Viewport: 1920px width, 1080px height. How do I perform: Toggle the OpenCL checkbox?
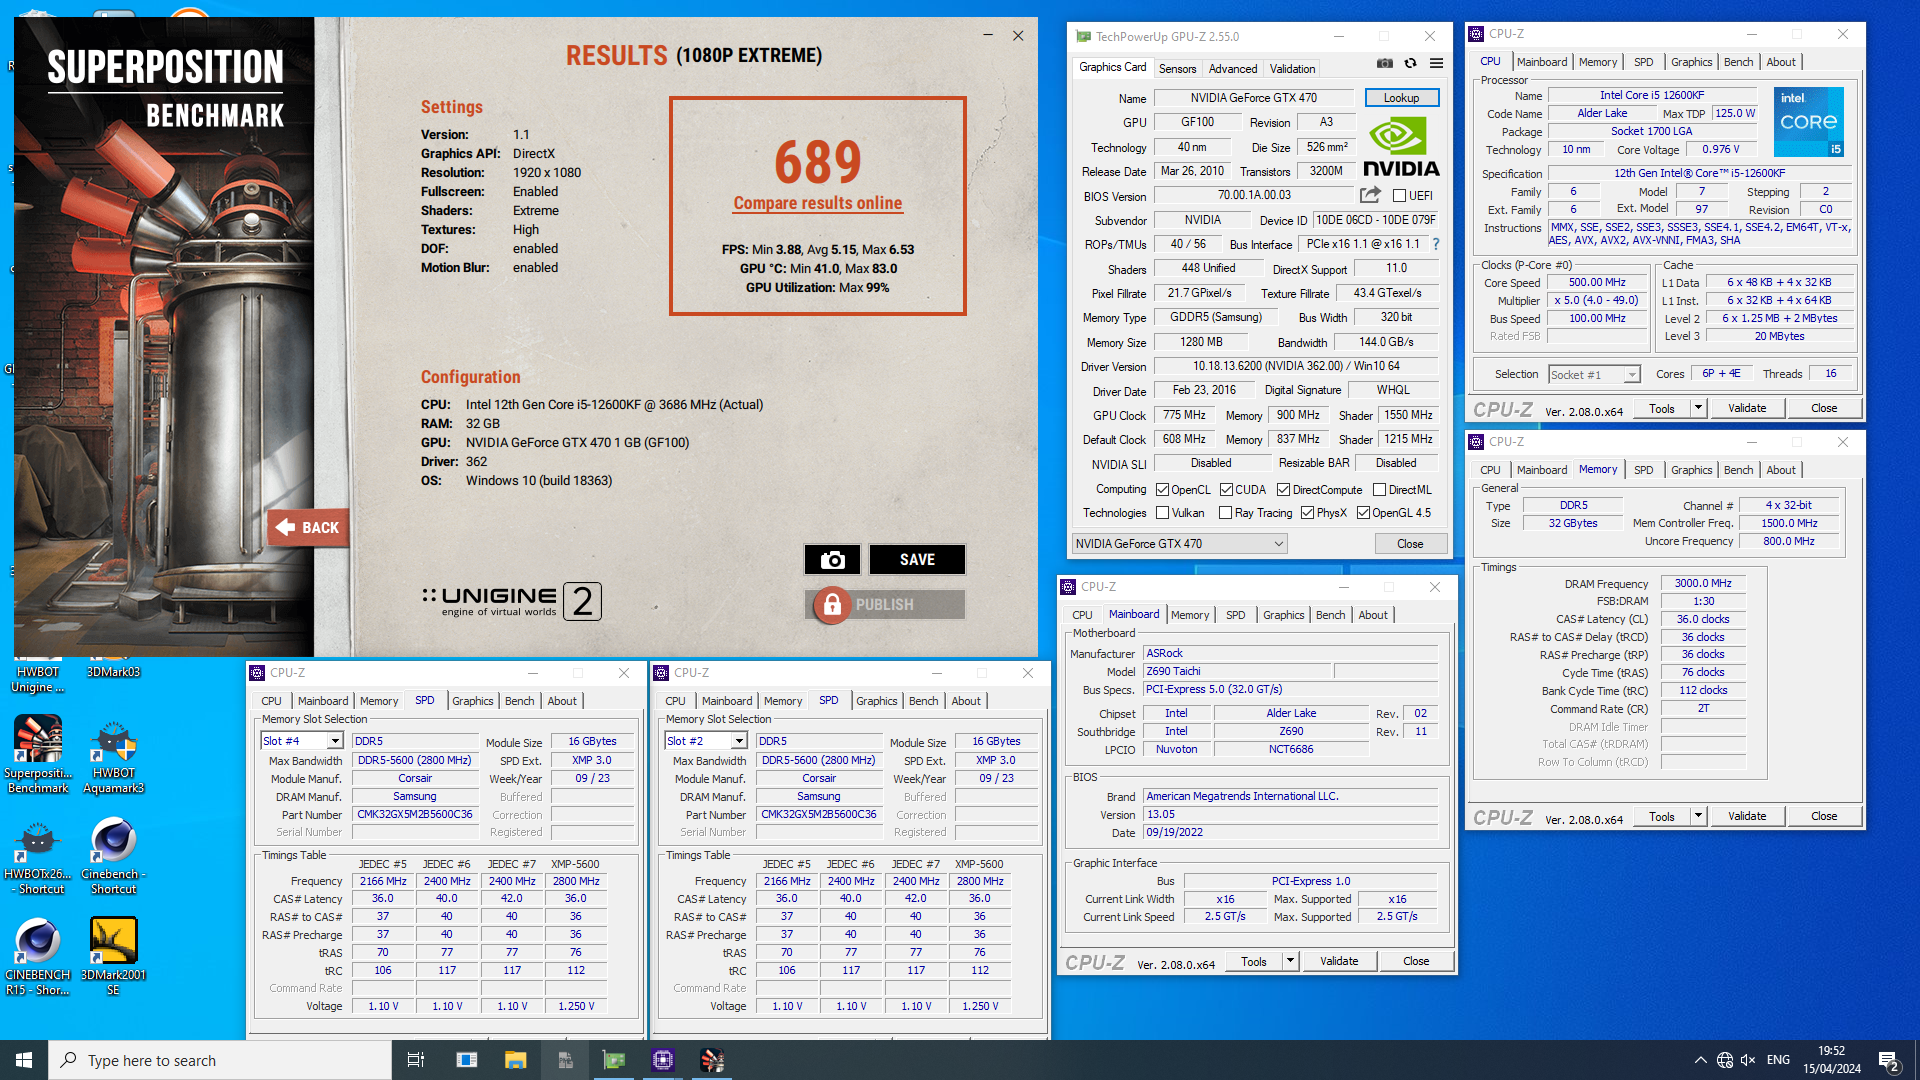pyautogui.click(x=1162, y=490)
